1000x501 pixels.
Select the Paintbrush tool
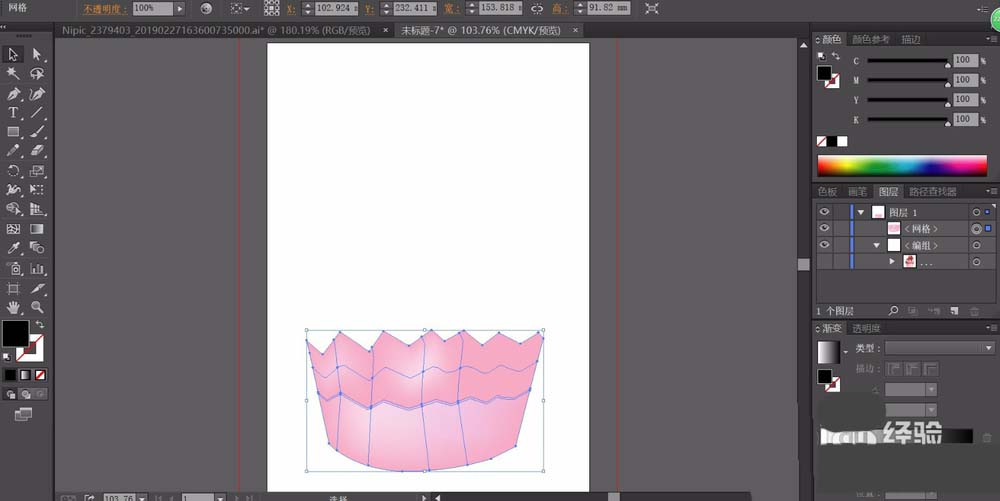(x=37, y=132)
